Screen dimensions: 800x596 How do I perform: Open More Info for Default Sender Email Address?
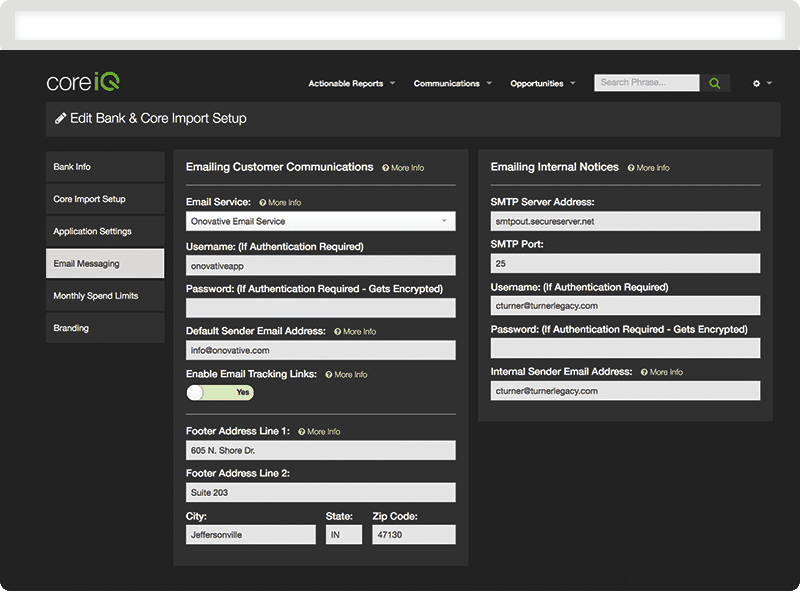tap(355, 332)
